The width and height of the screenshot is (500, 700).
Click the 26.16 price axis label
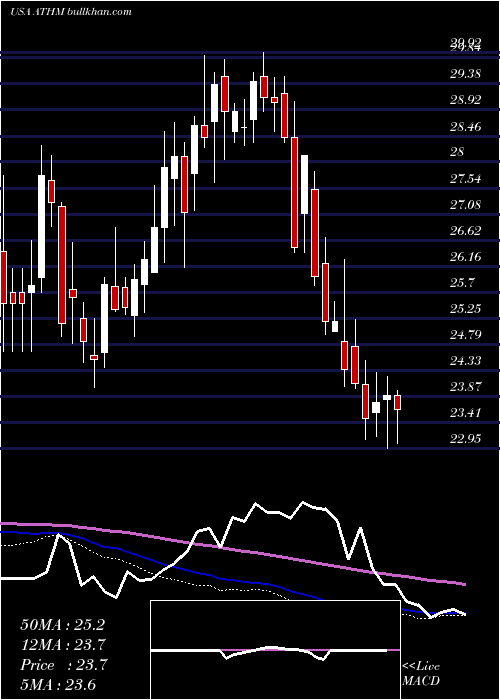click(465, 257)
